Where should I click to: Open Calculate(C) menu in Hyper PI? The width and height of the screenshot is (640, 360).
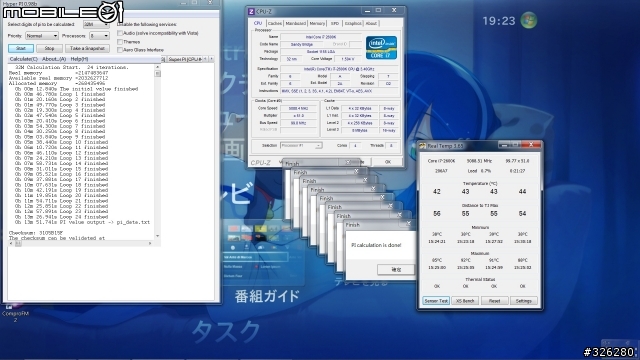24,59
